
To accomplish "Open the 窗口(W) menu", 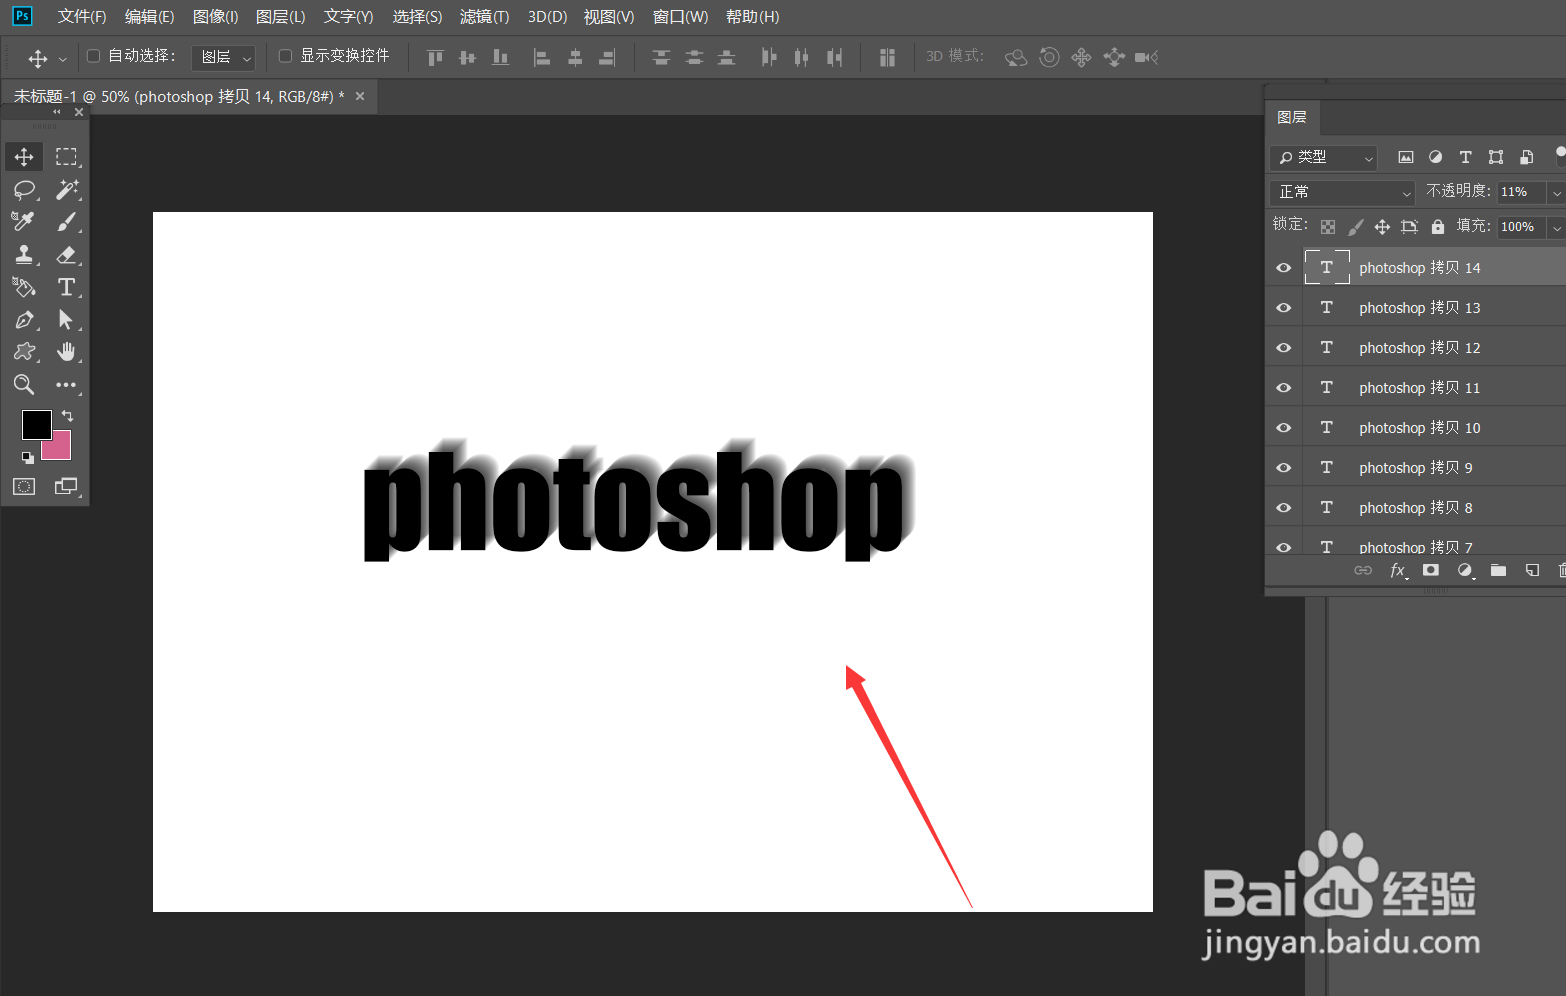I will point(681,17).
